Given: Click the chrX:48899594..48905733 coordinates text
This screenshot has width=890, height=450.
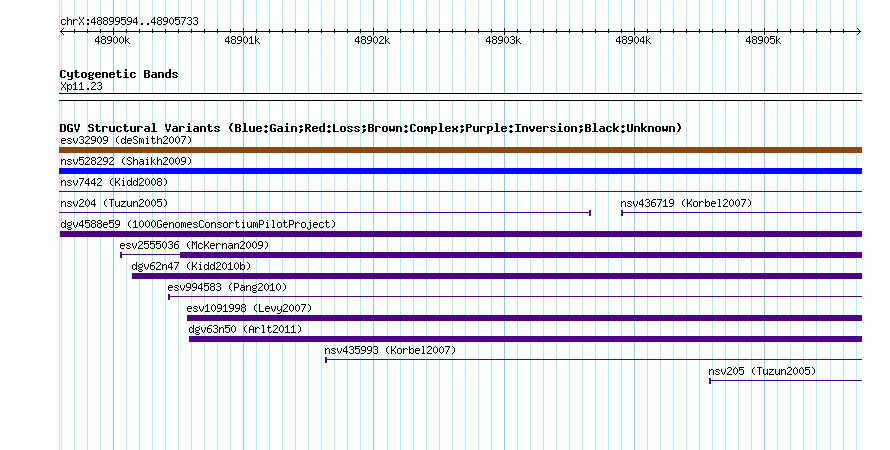Looking at the screenshot, I should [129, 21].
